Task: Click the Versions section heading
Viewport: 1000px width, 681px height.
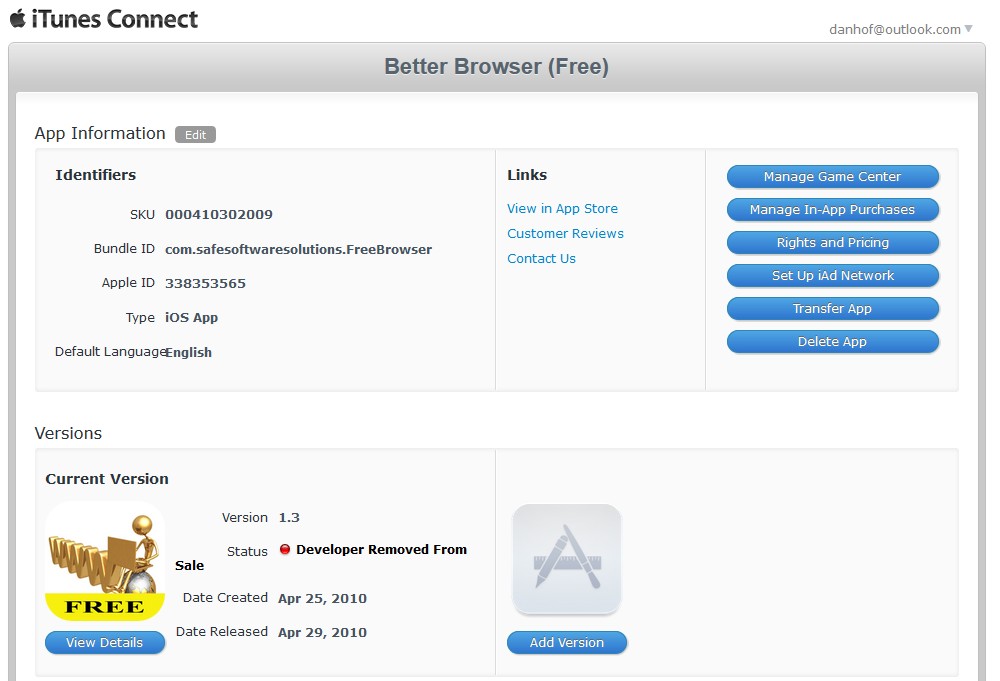Action: 68,434
